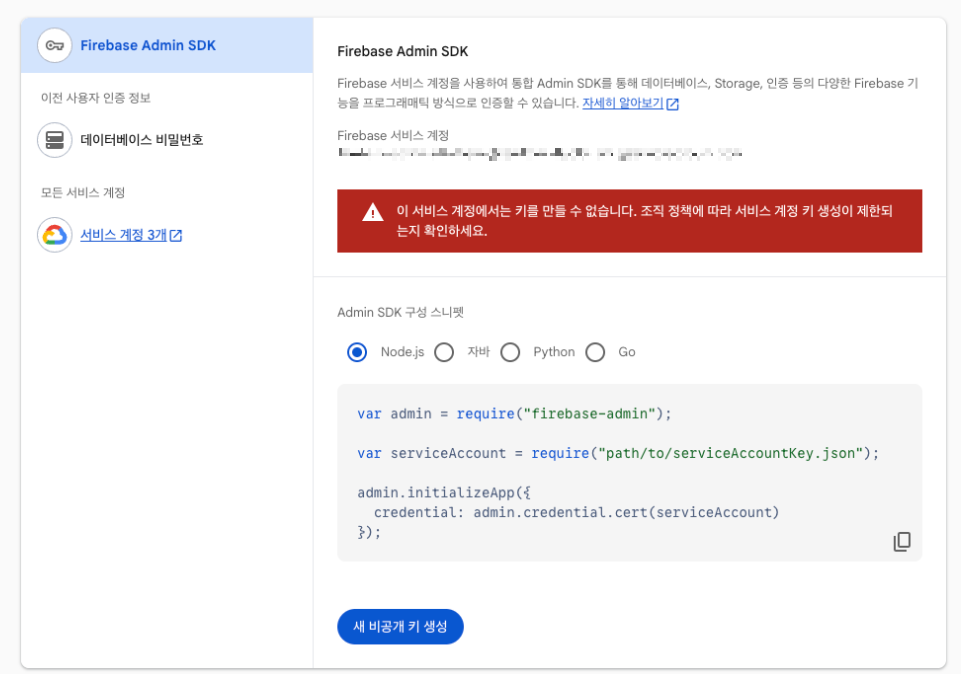Viewport: 961px width, 674px height.
Task: Click the '모든 서비스 계정' heading
Action: pos(83,192)
